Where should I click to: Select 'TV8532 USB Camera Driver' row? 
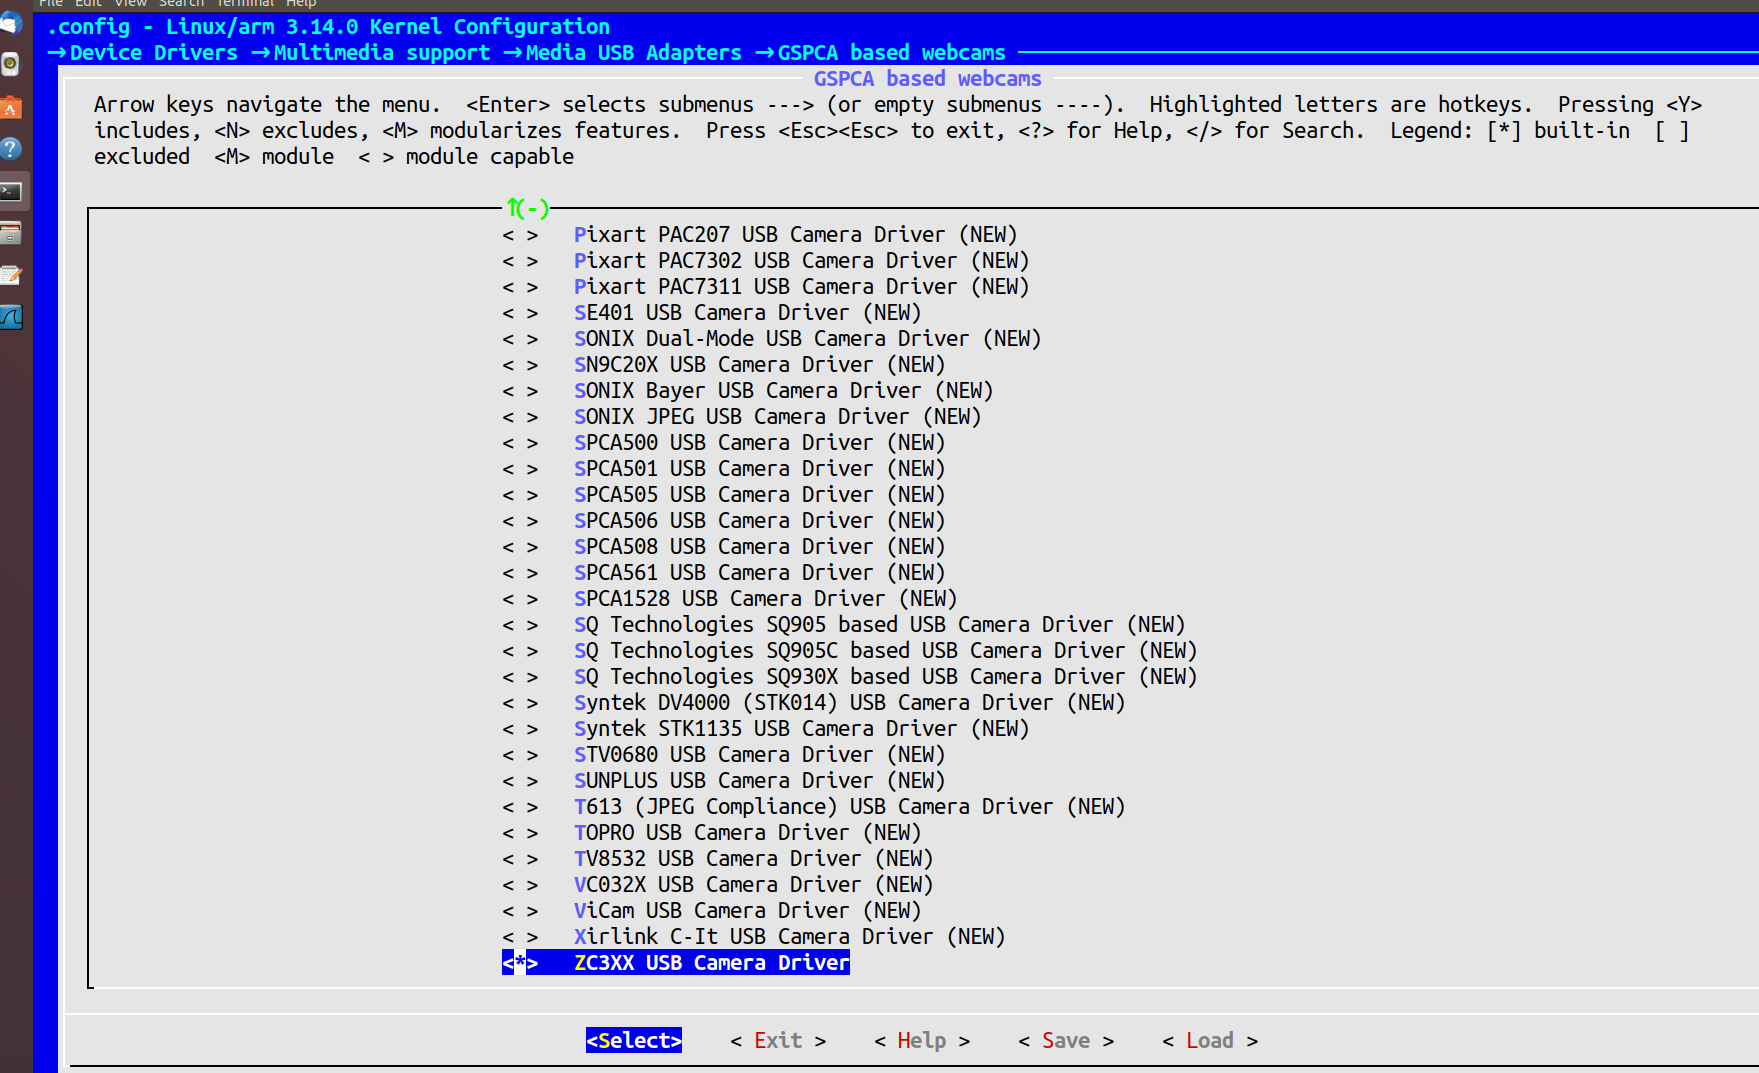coord(718,859)
